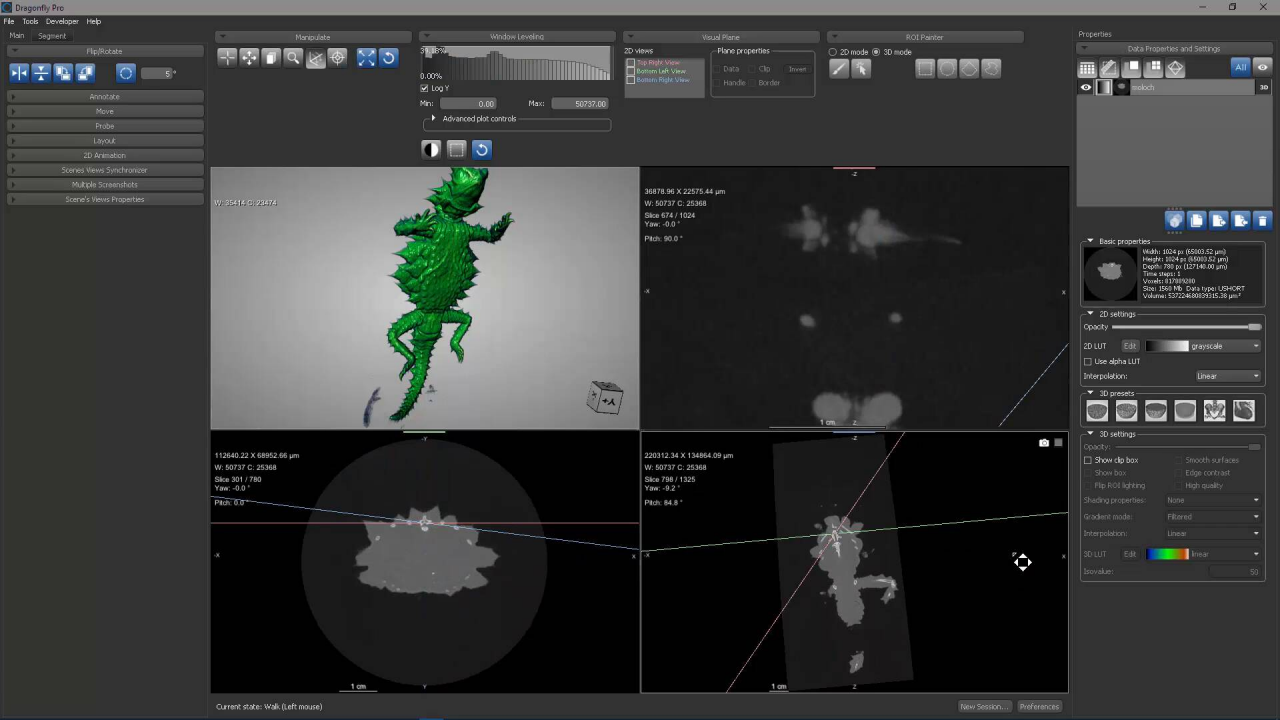Screen dimensions: 1280x720
Task: Expand Advanced plot controls
Action: tap(433, 118)
